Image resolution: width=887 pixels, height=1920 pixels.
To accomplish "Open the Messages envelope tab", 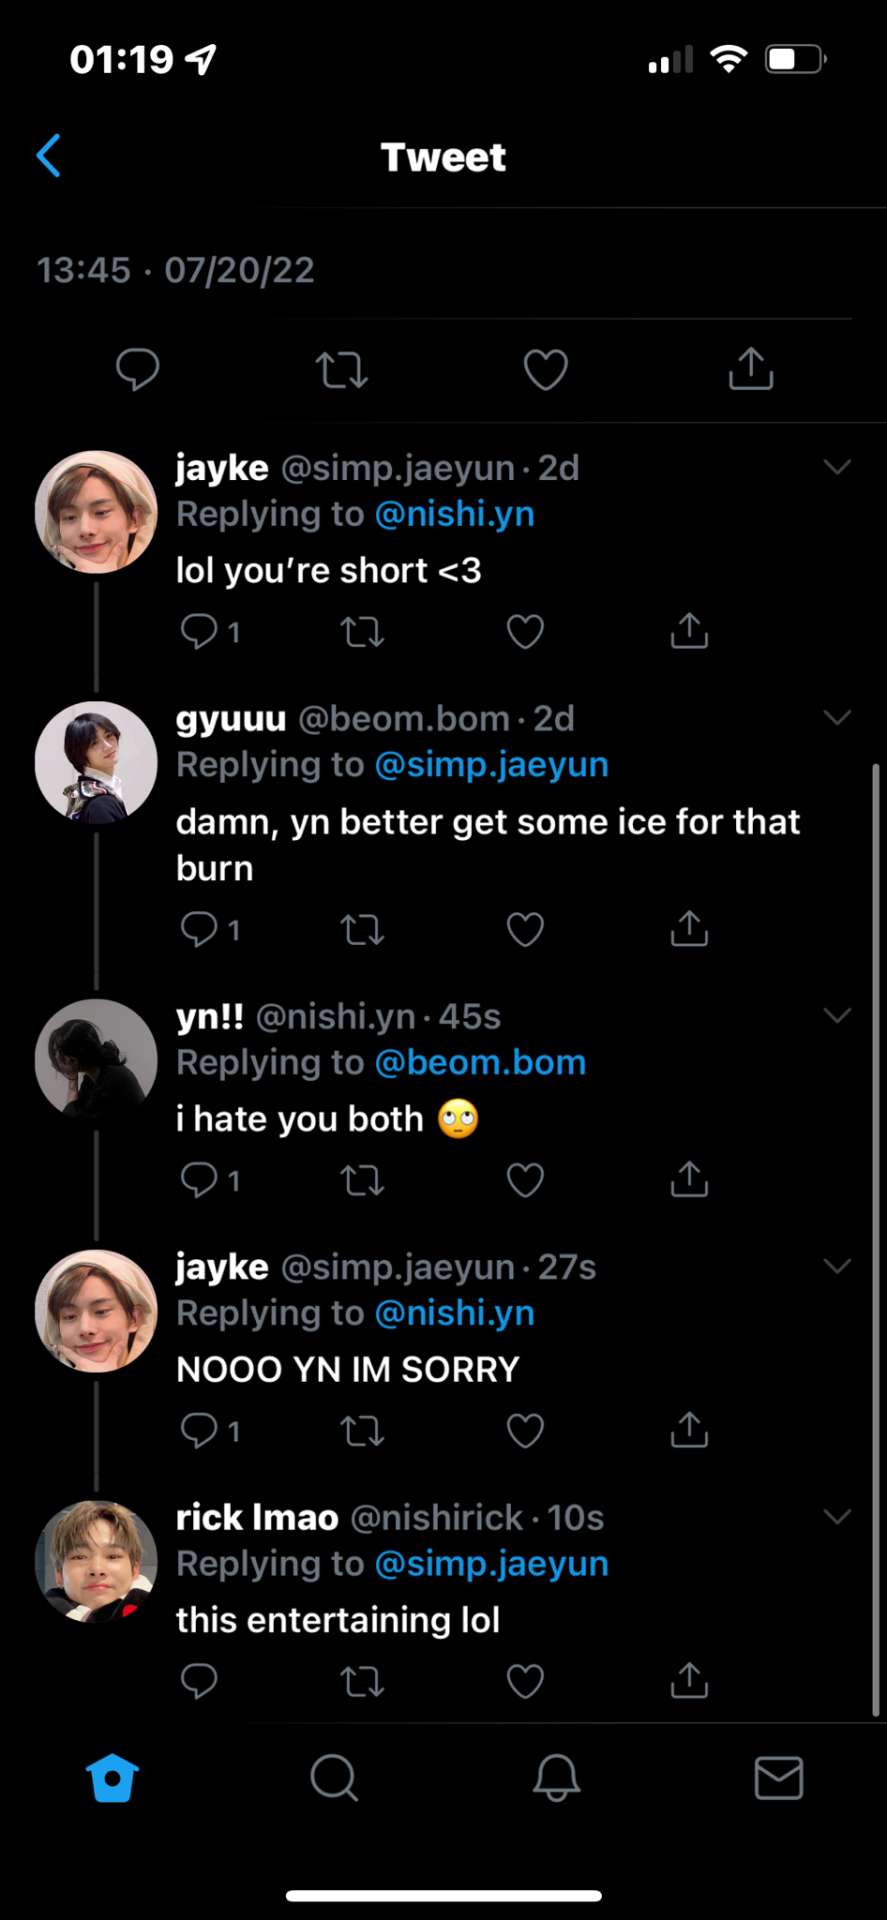I will (778, 1778).
